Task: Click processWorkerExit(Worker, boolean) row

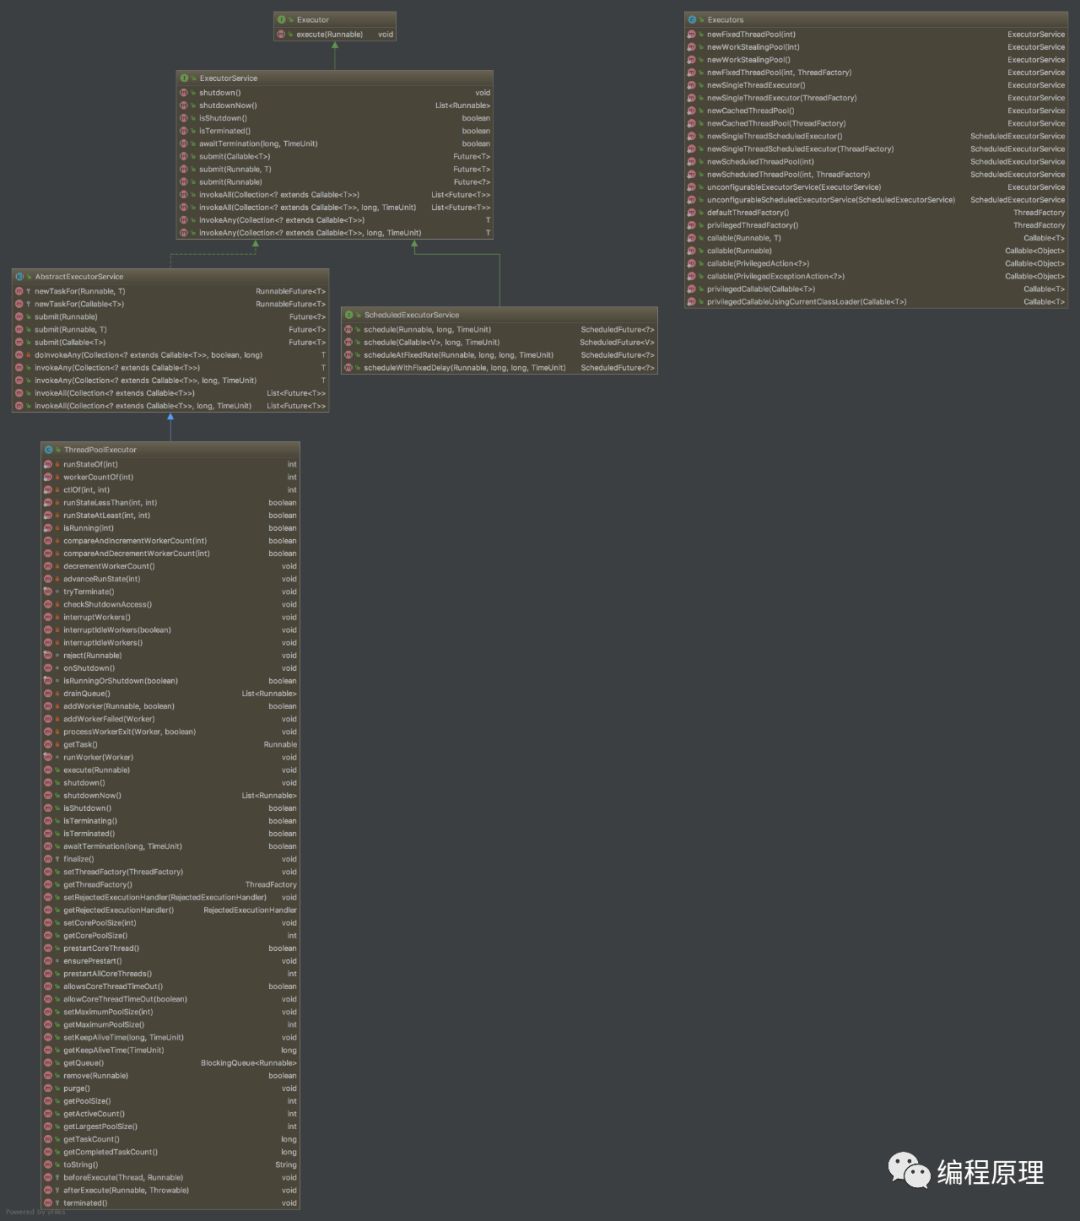Action: click(x=170, y=732)
